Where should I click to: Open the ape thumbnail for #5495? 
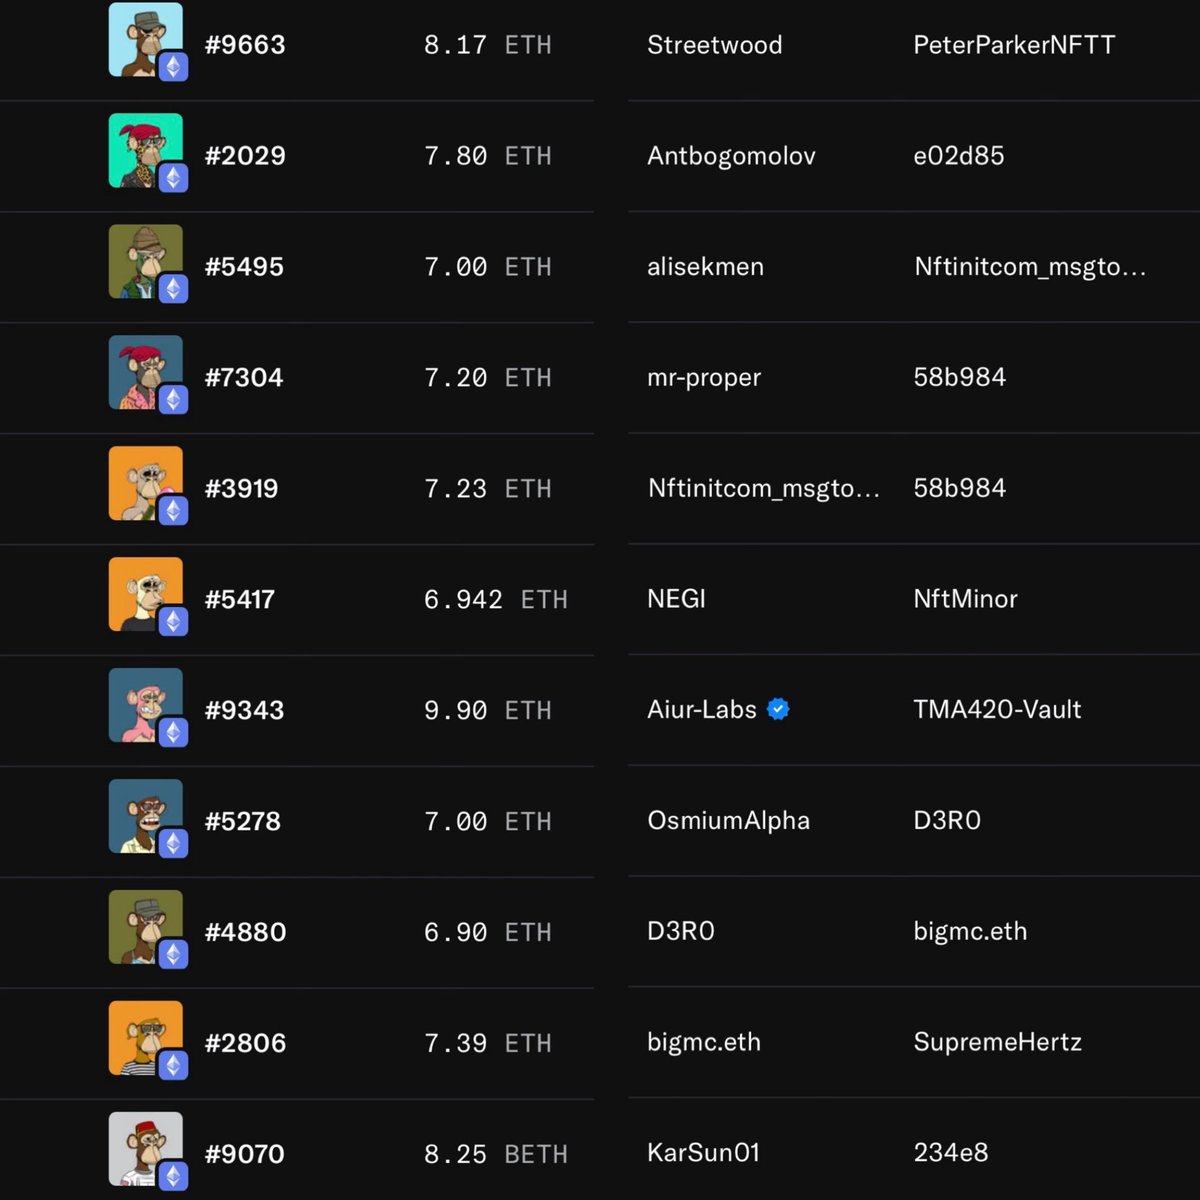(x=145, y=261)
